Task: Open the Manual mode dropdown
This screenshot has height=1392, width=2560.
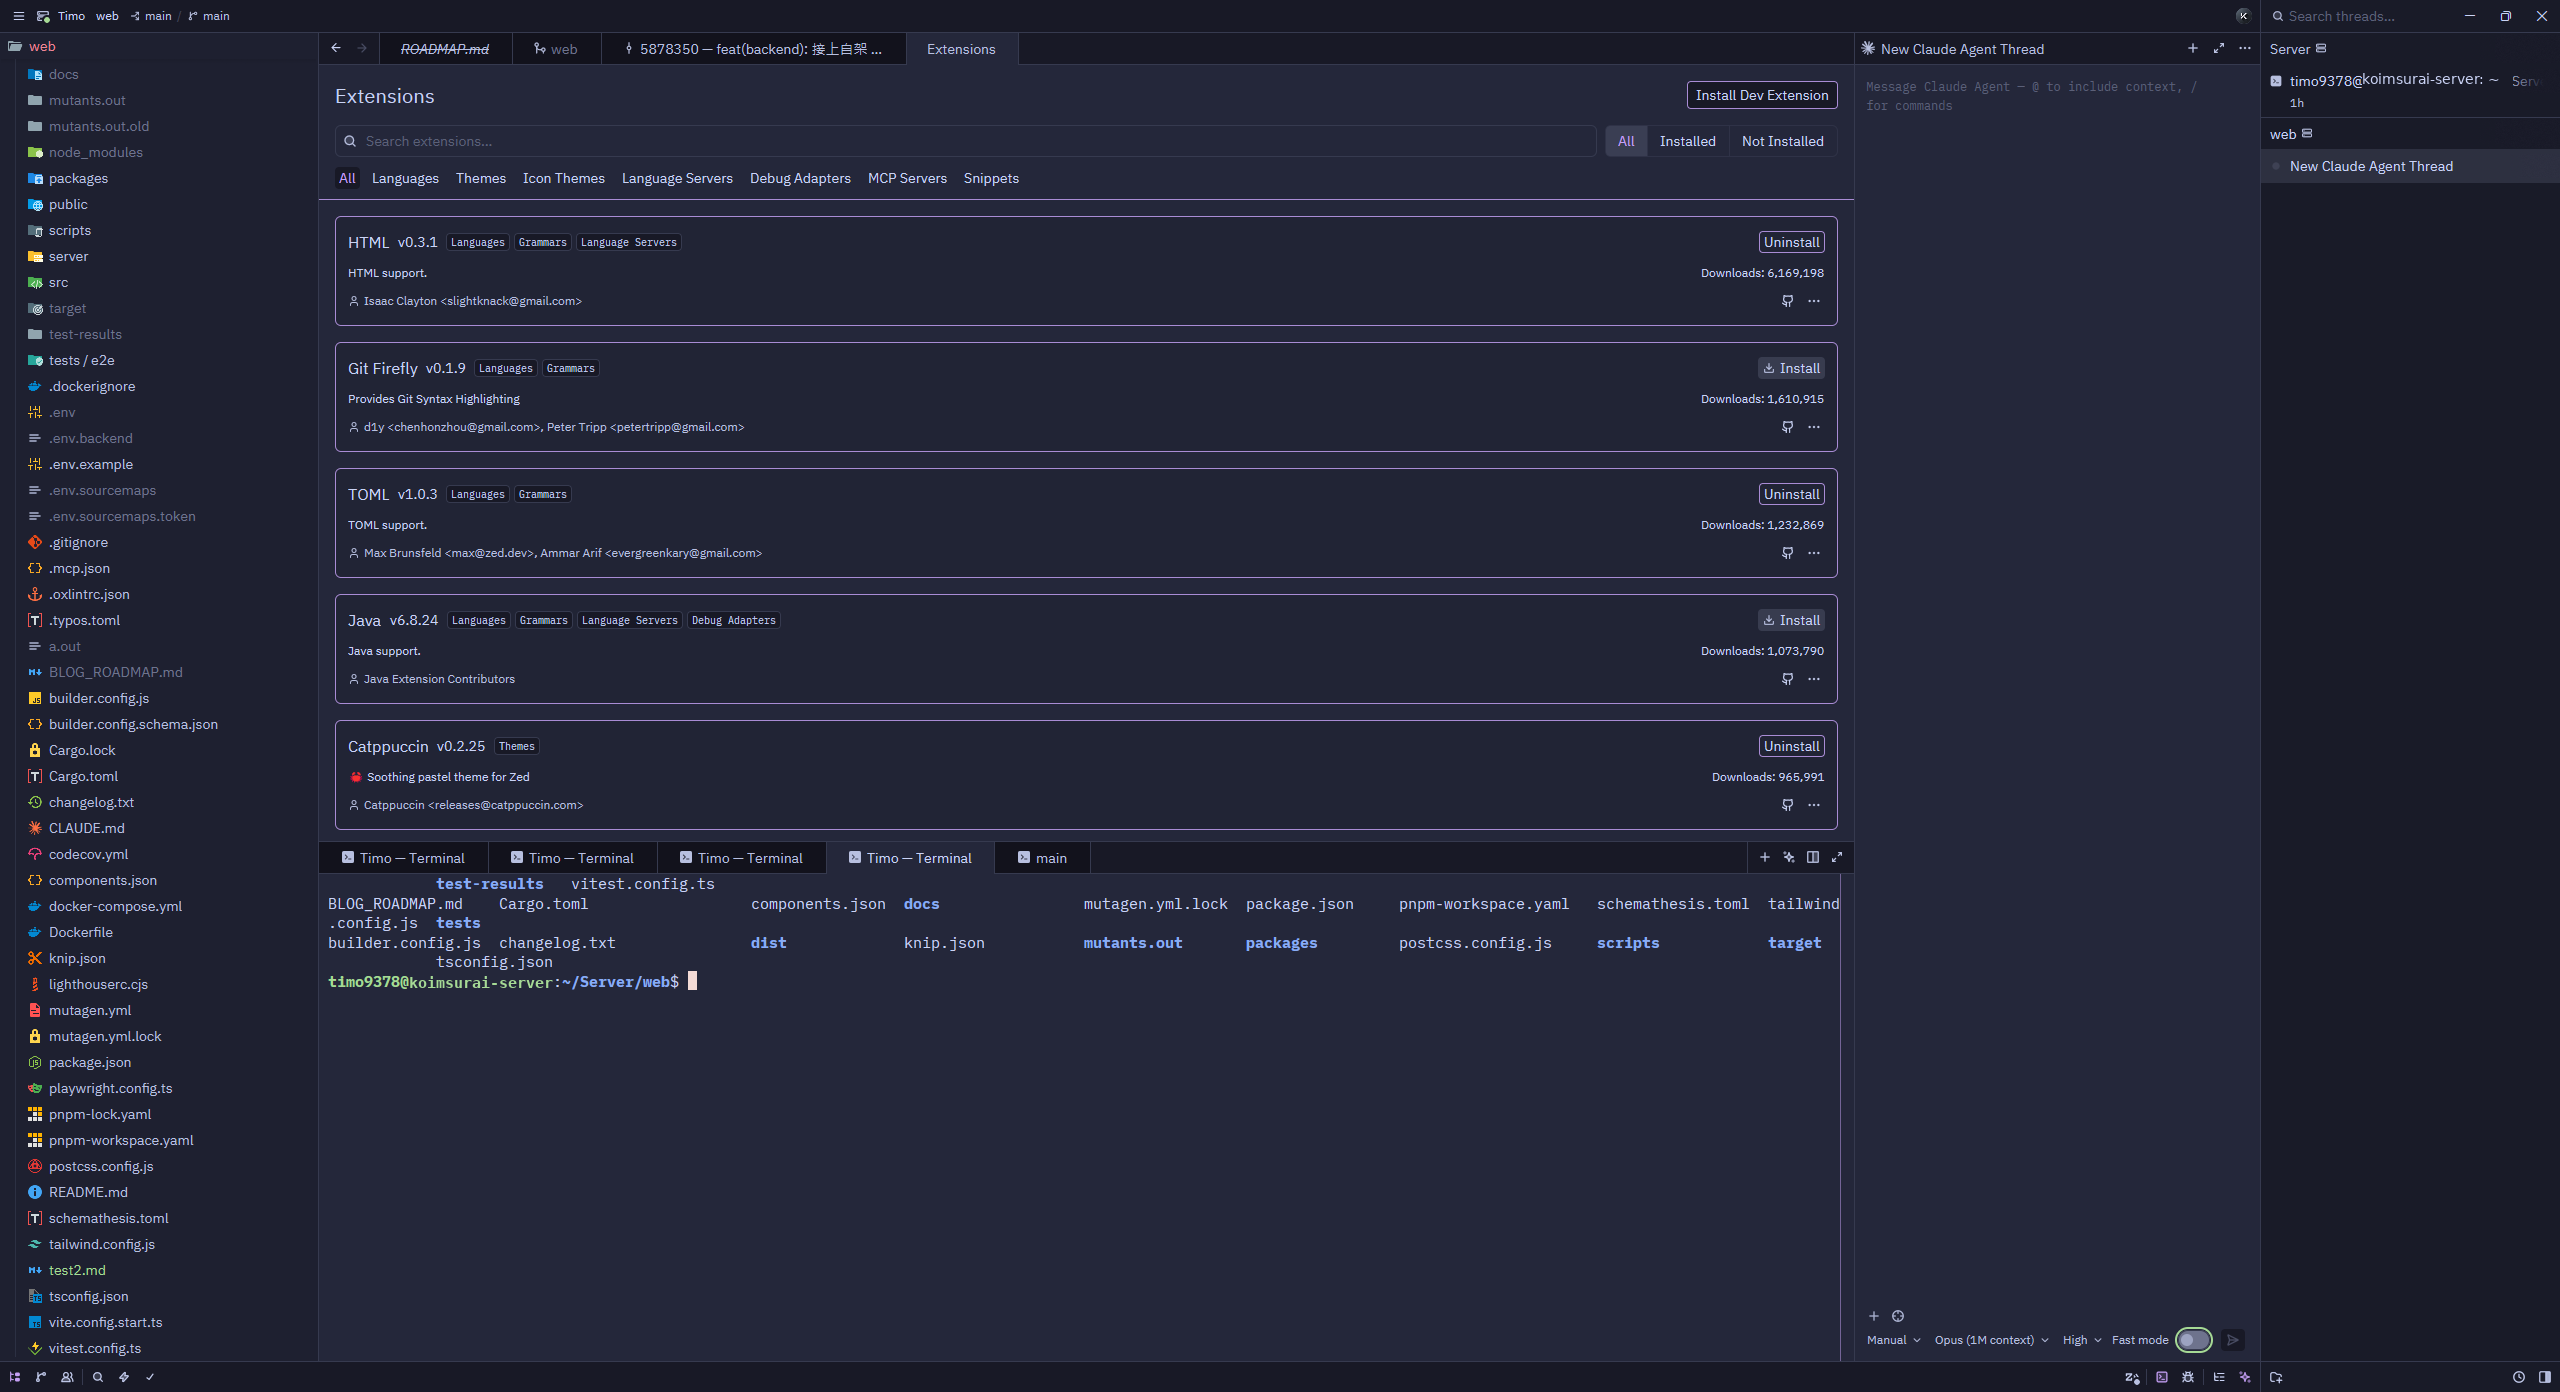Action: pyautogui.click(x=1893, y=1340)
